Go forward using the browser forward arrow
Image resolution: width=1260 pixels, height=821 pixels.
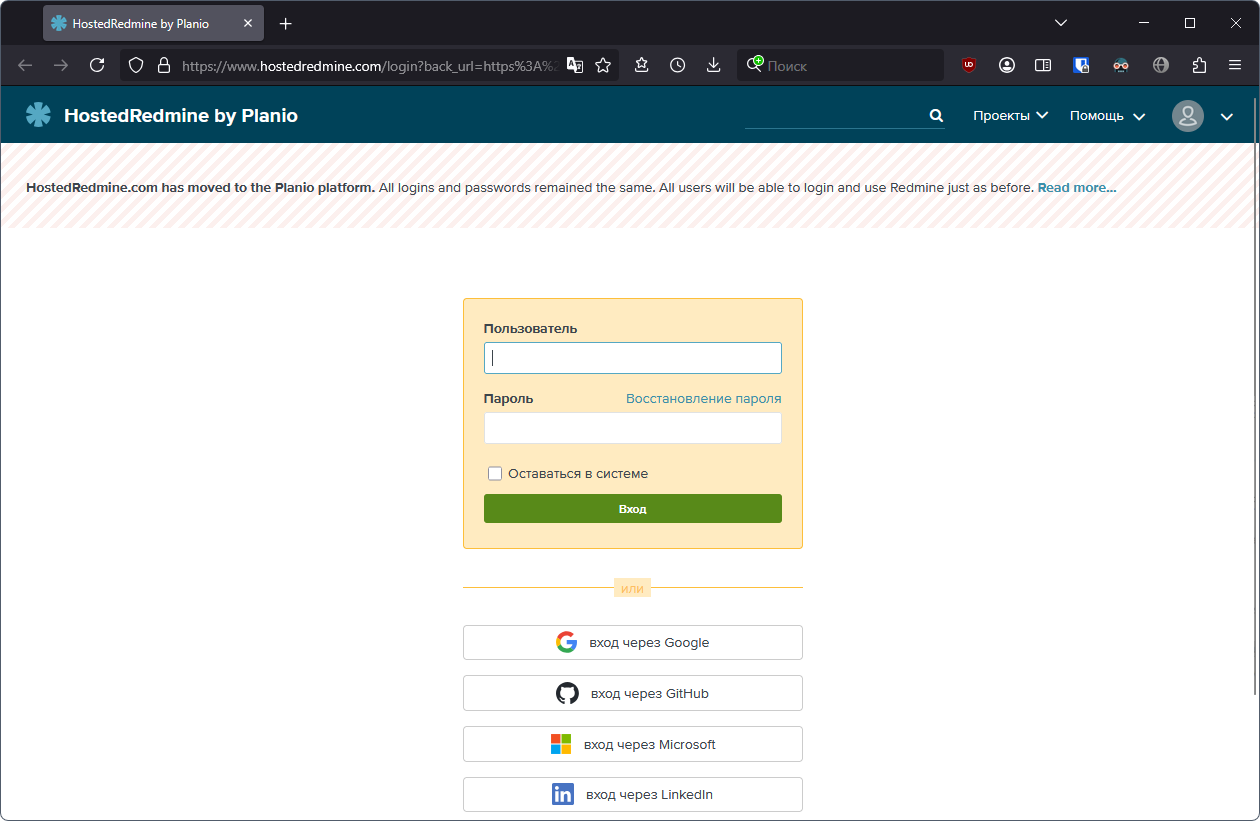click(61, 65)
